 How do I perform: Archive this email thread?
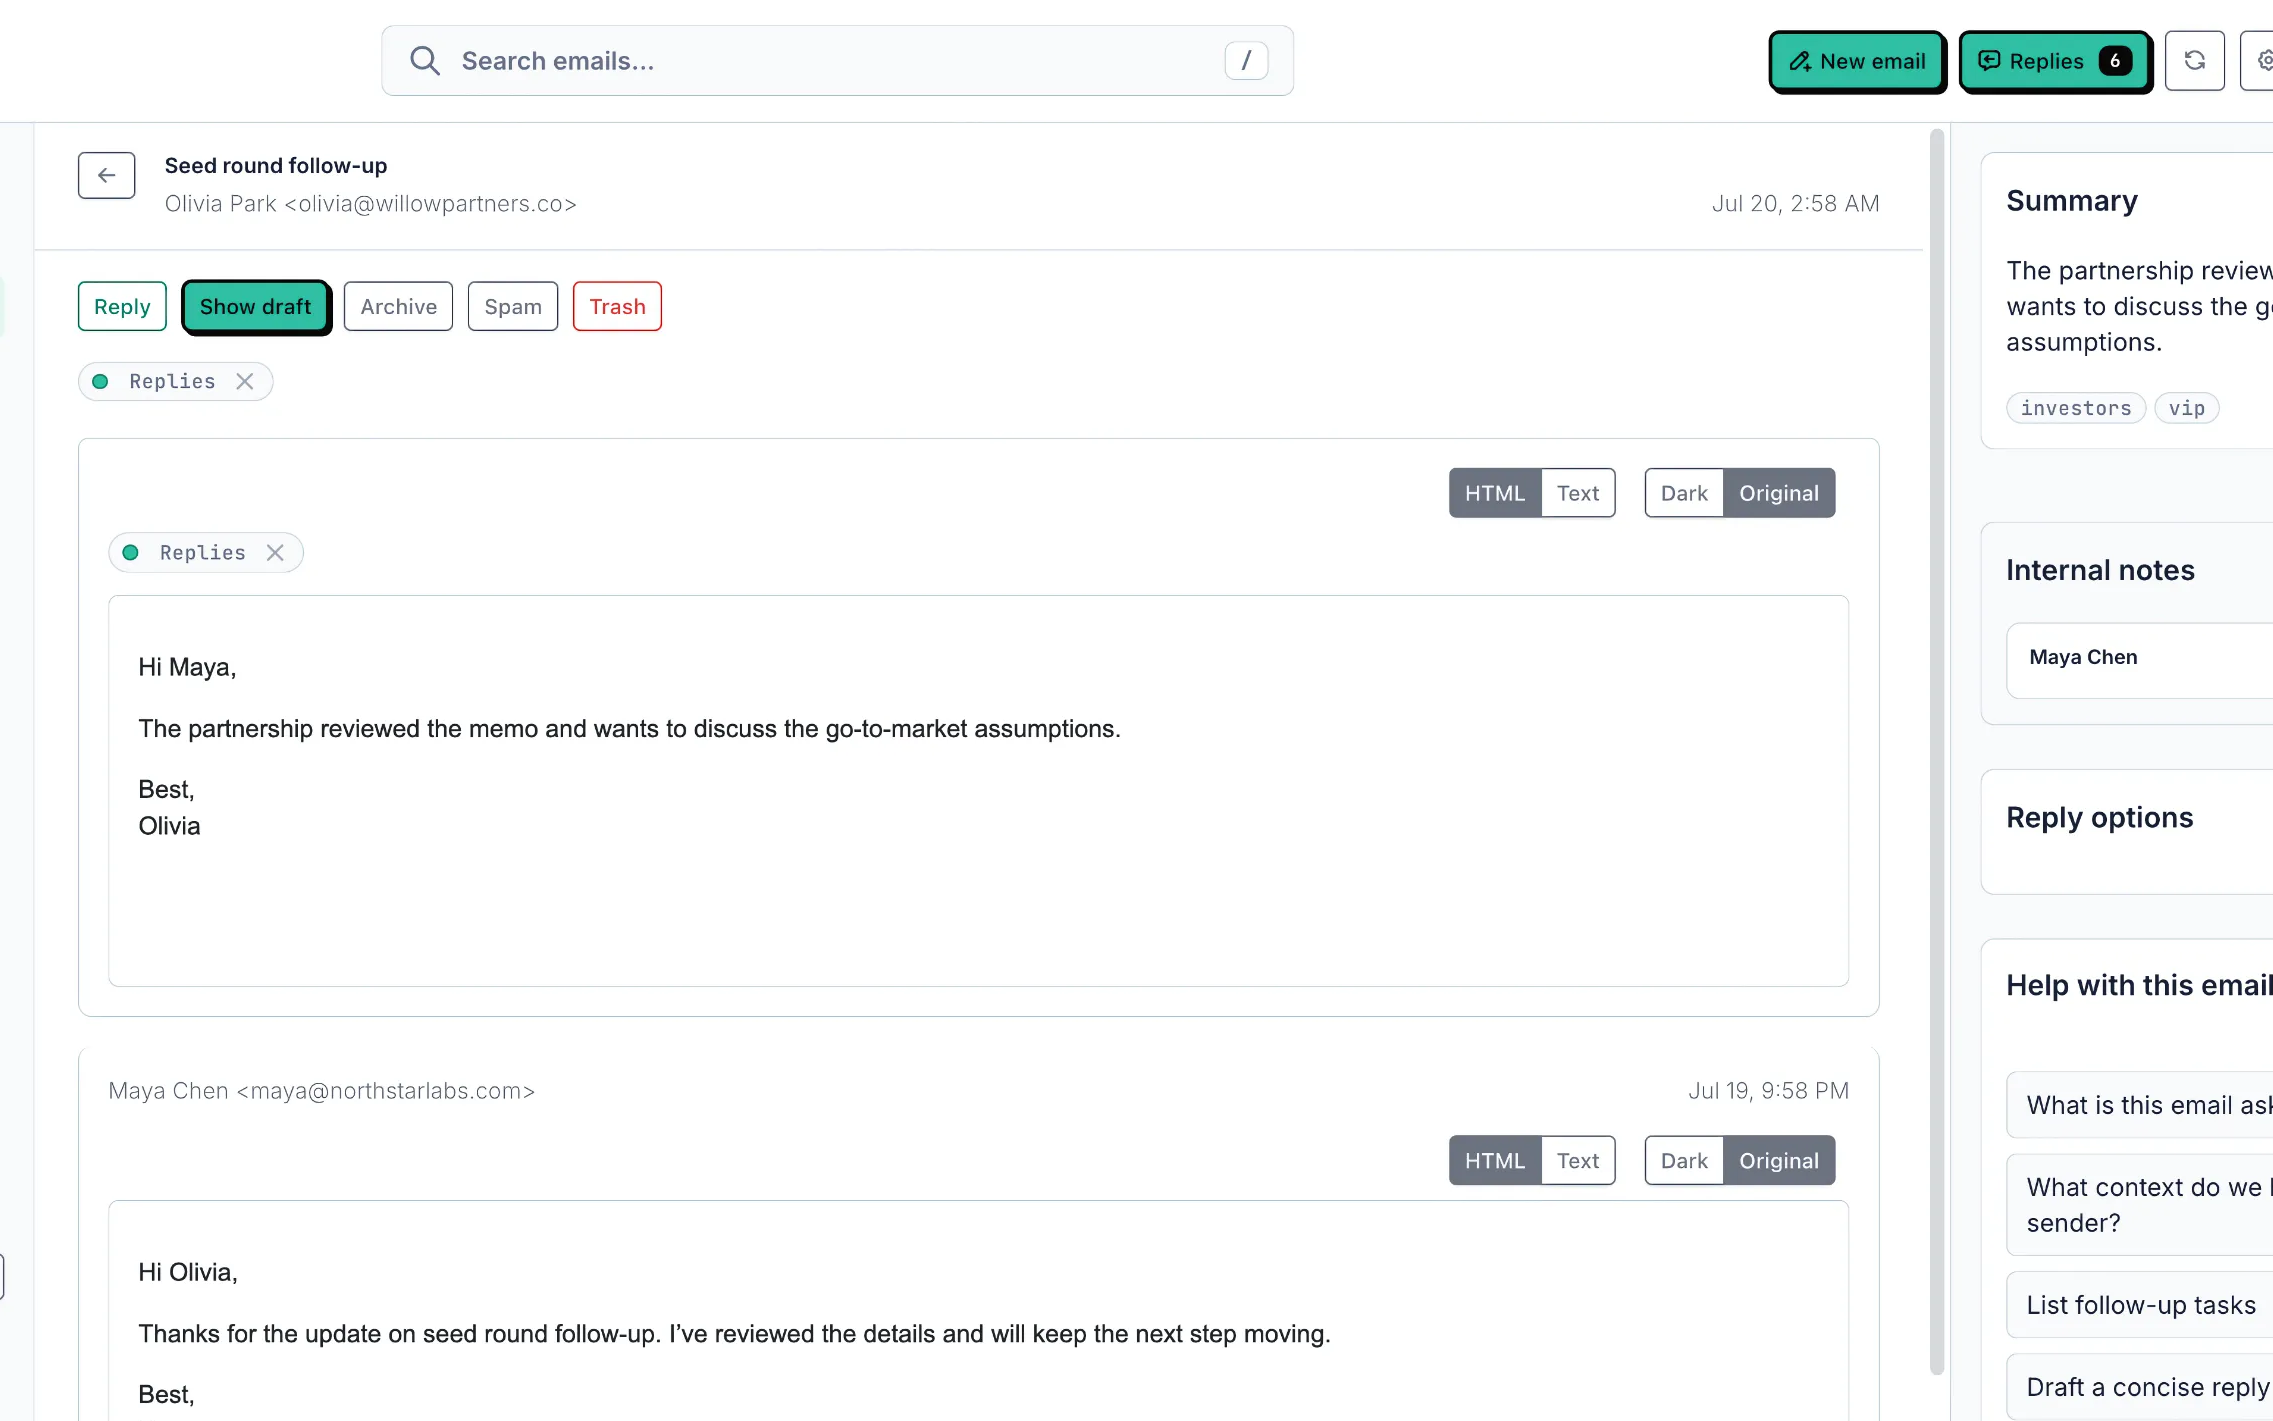(x=398, y=306)
